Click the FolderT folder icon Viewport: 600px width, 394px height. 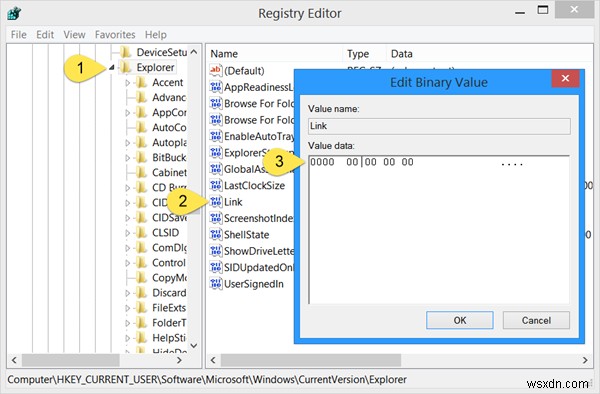[141, 323]
